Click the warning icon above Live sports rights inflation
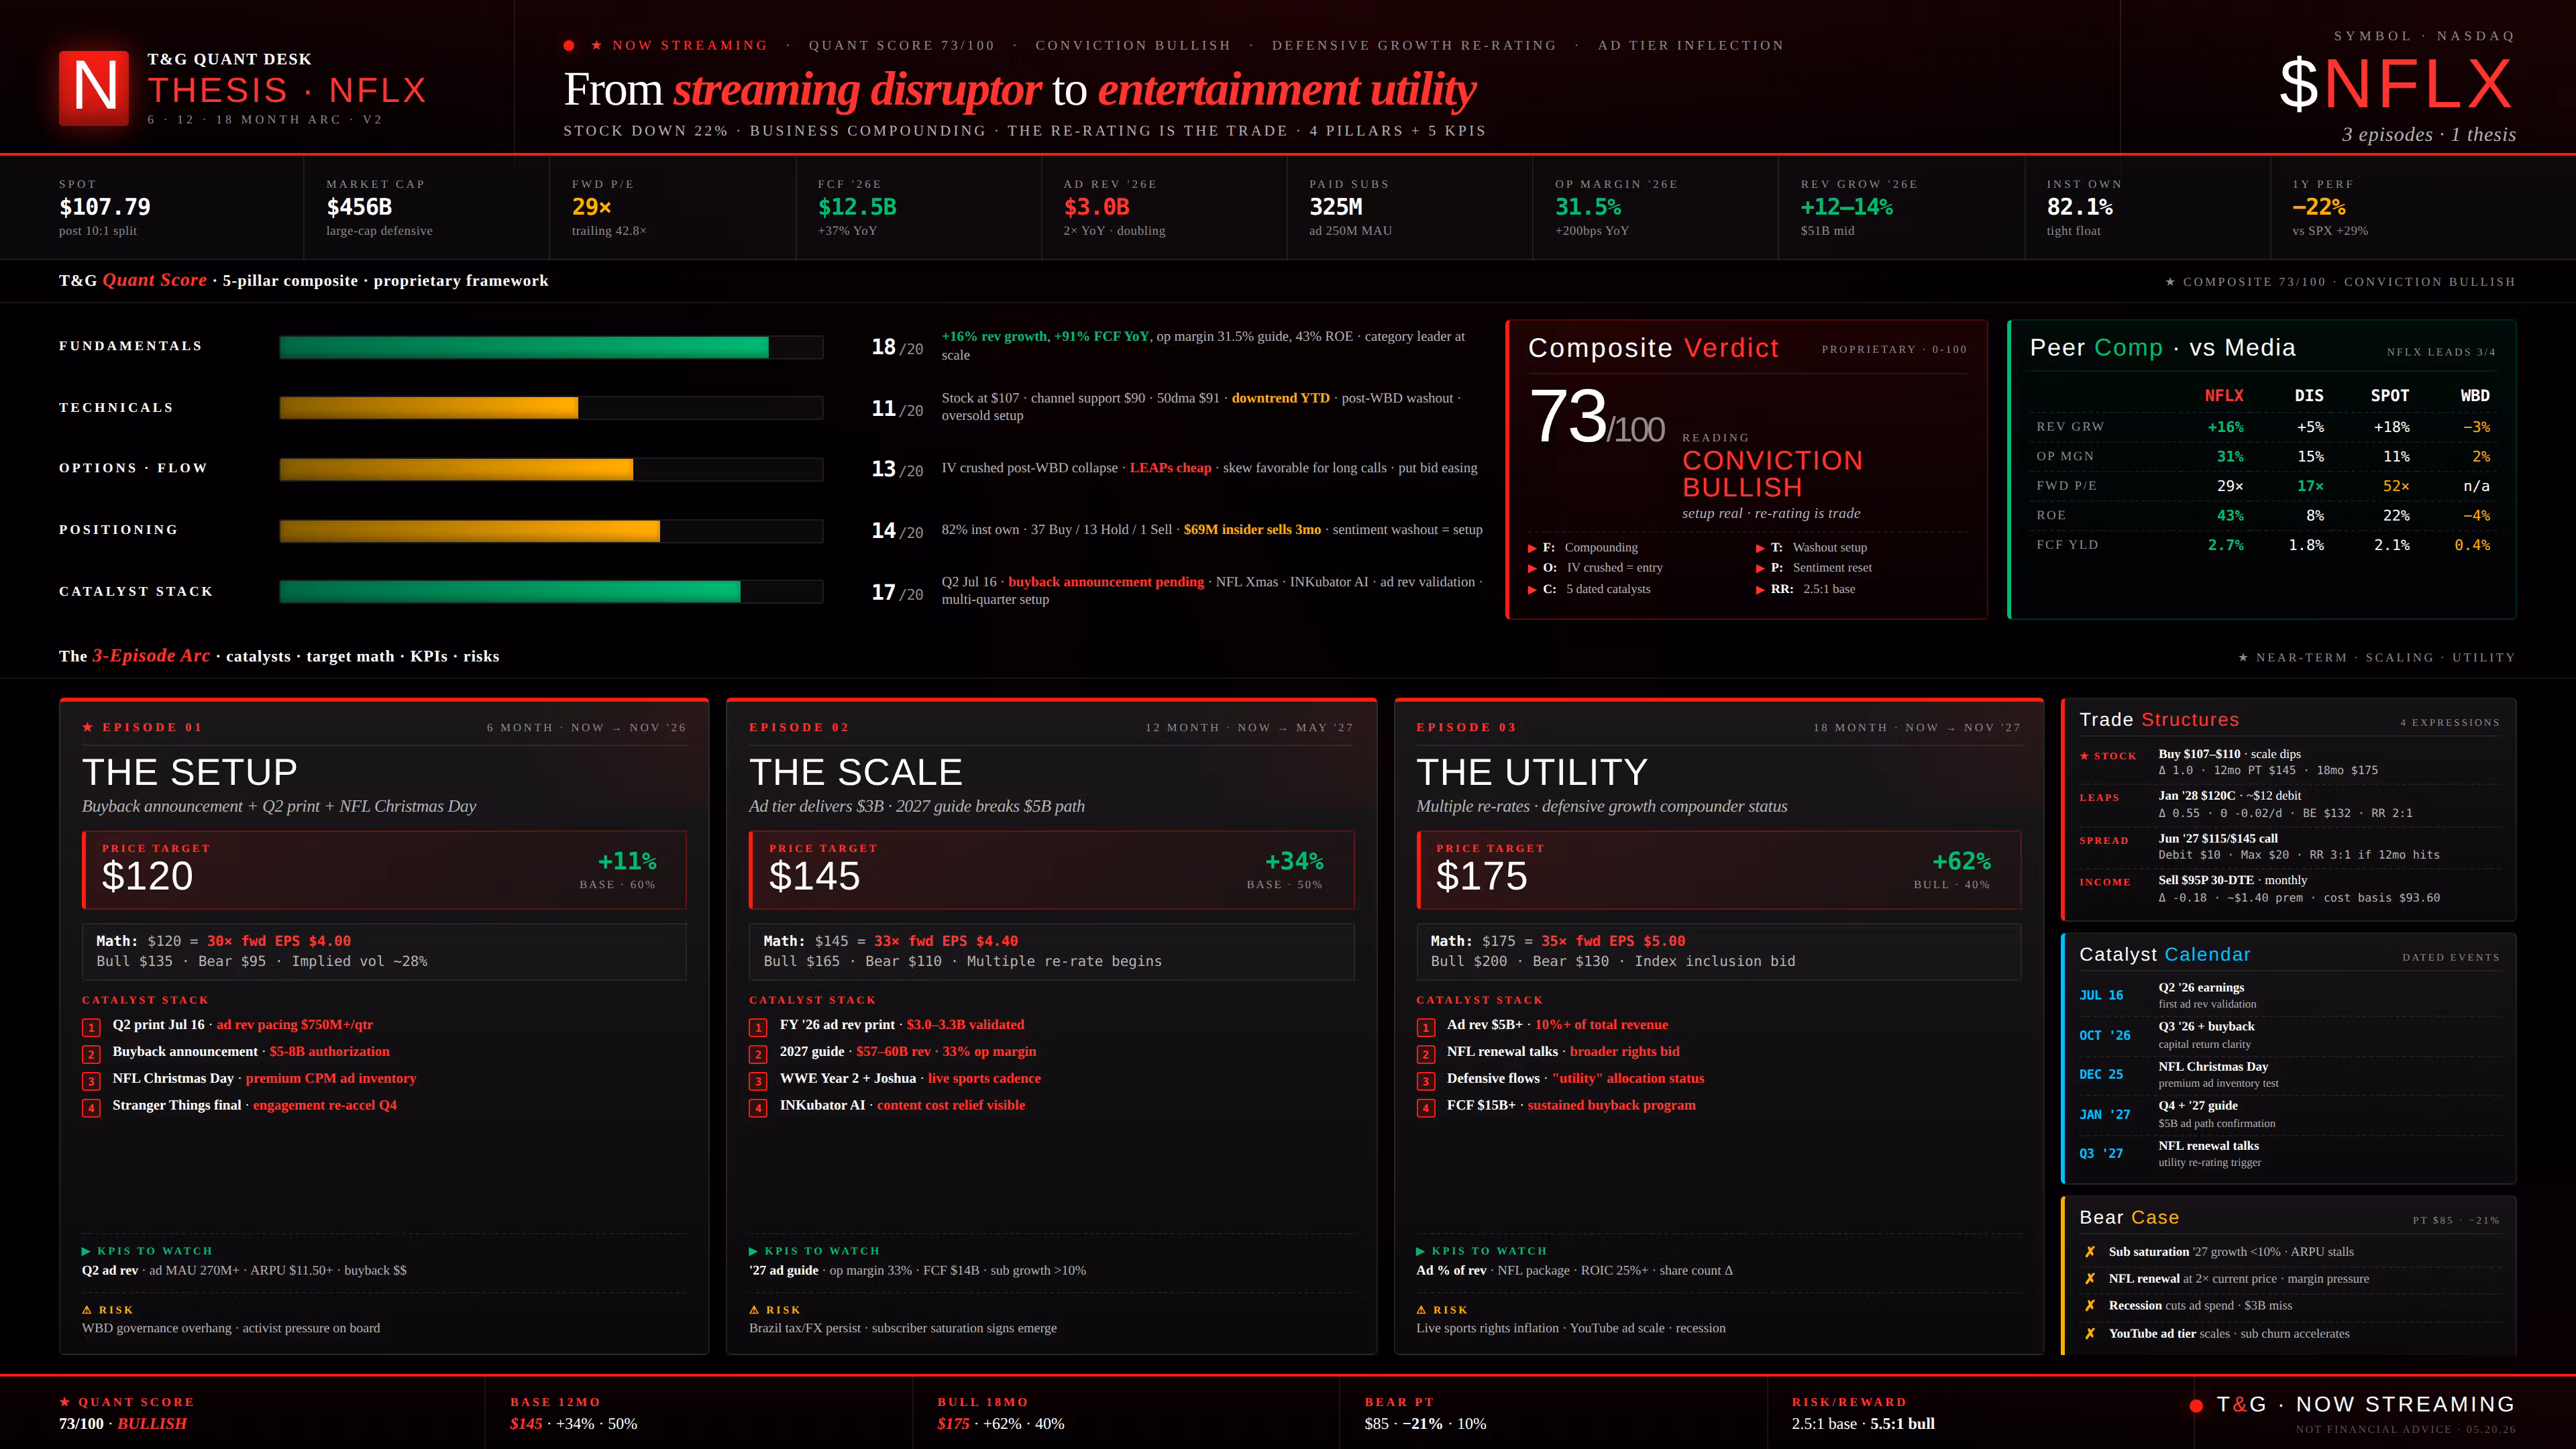This screenshot has width=2576, height=1449. (x=1421, y=1310)
